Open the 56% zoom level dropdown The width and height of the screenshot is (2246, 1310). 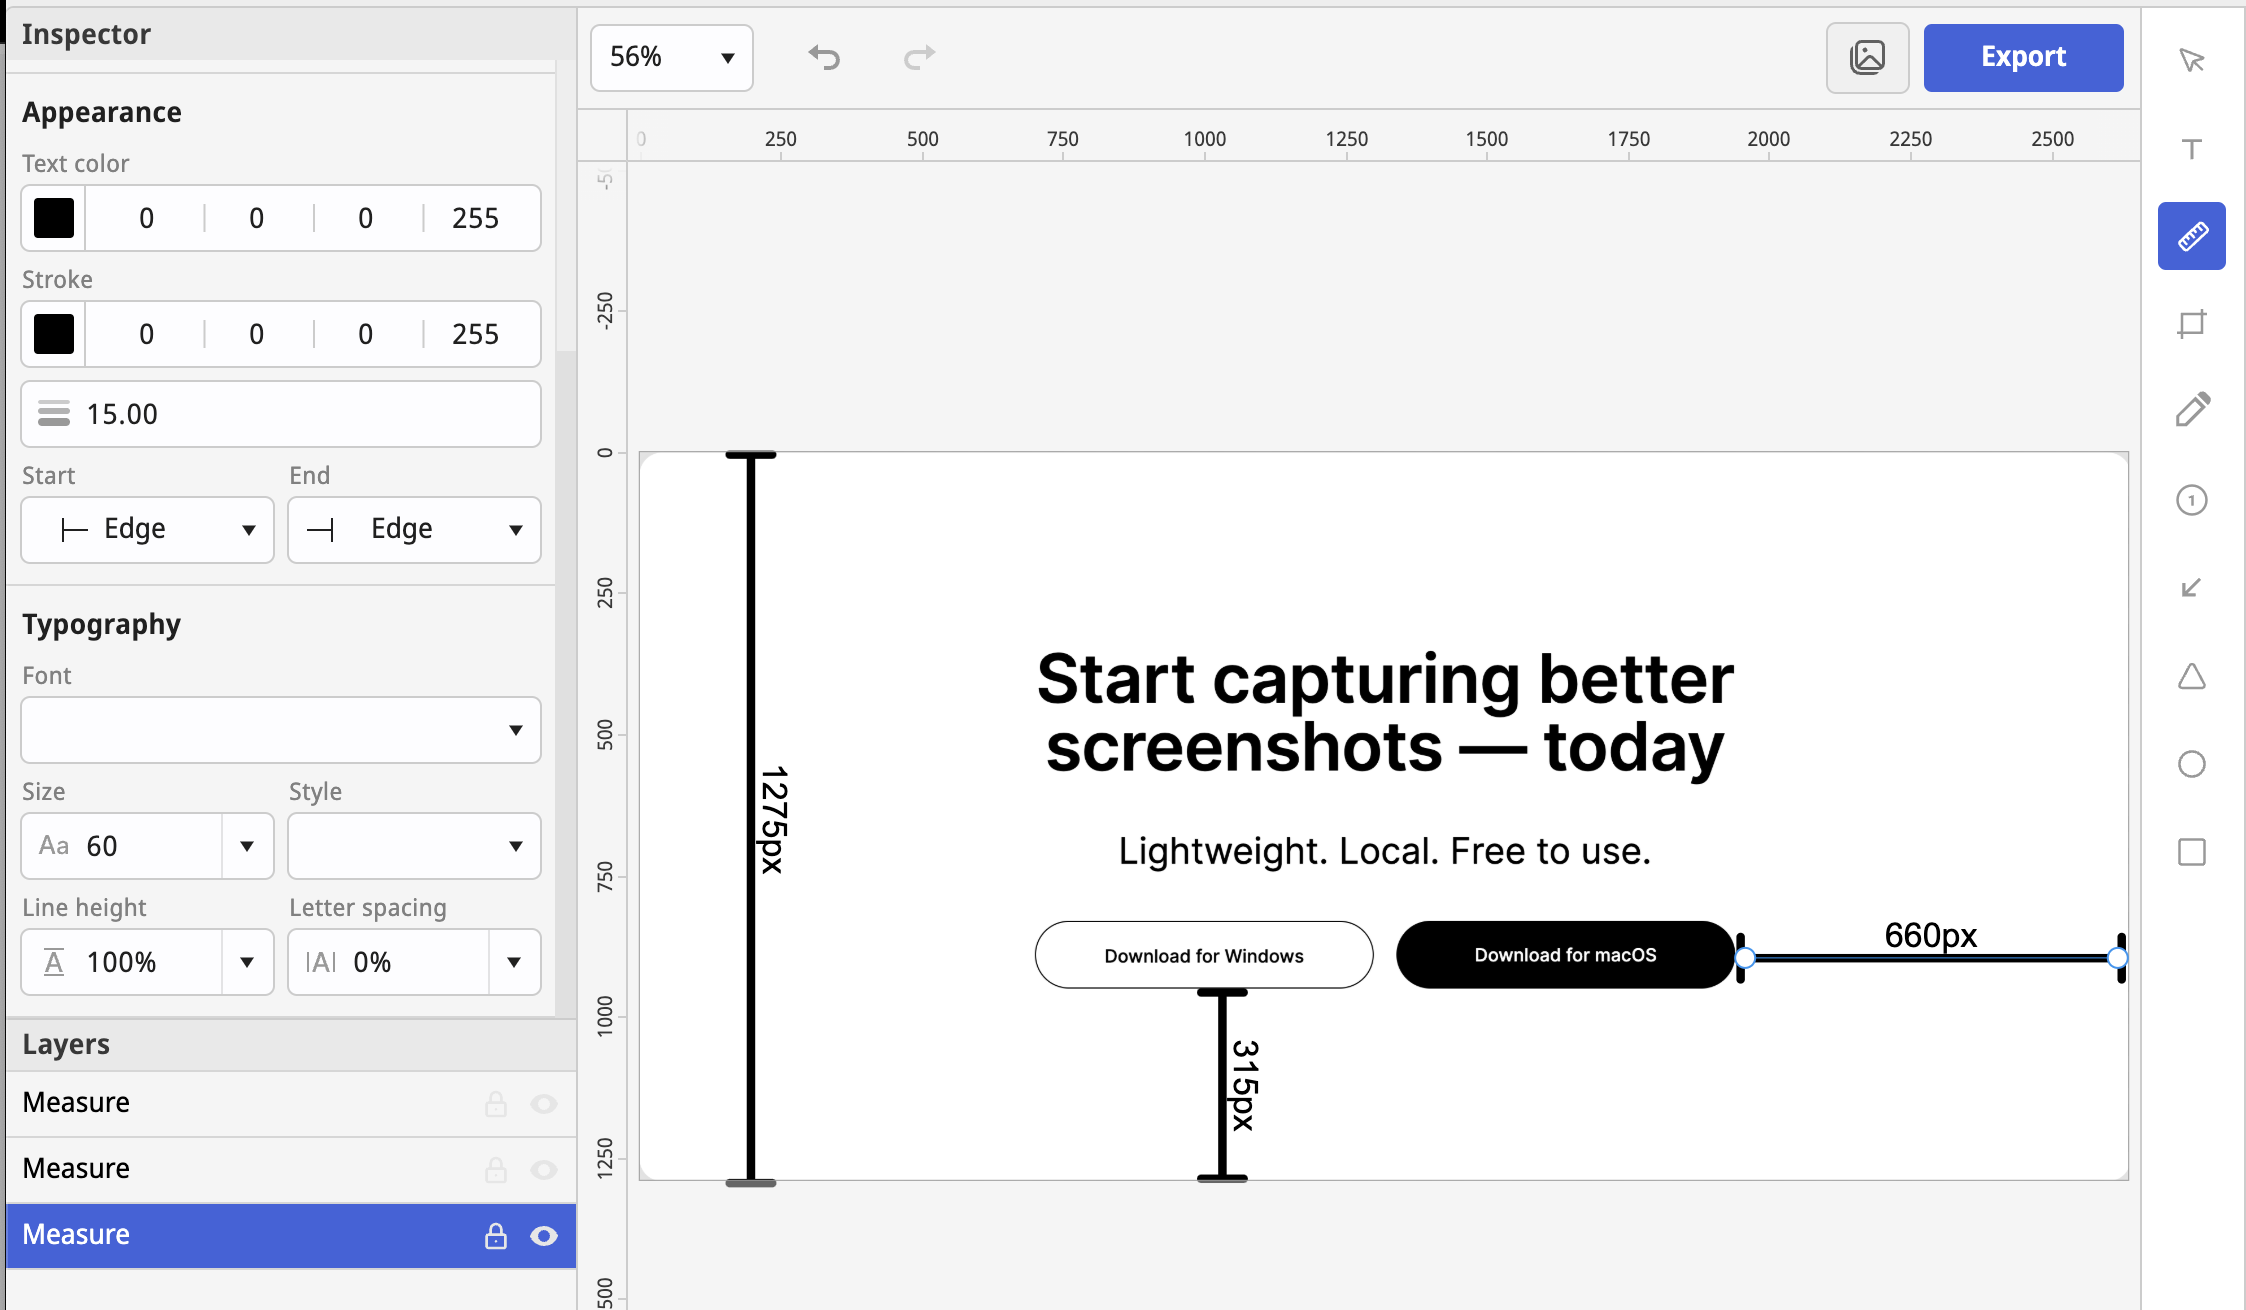point(671,58)
